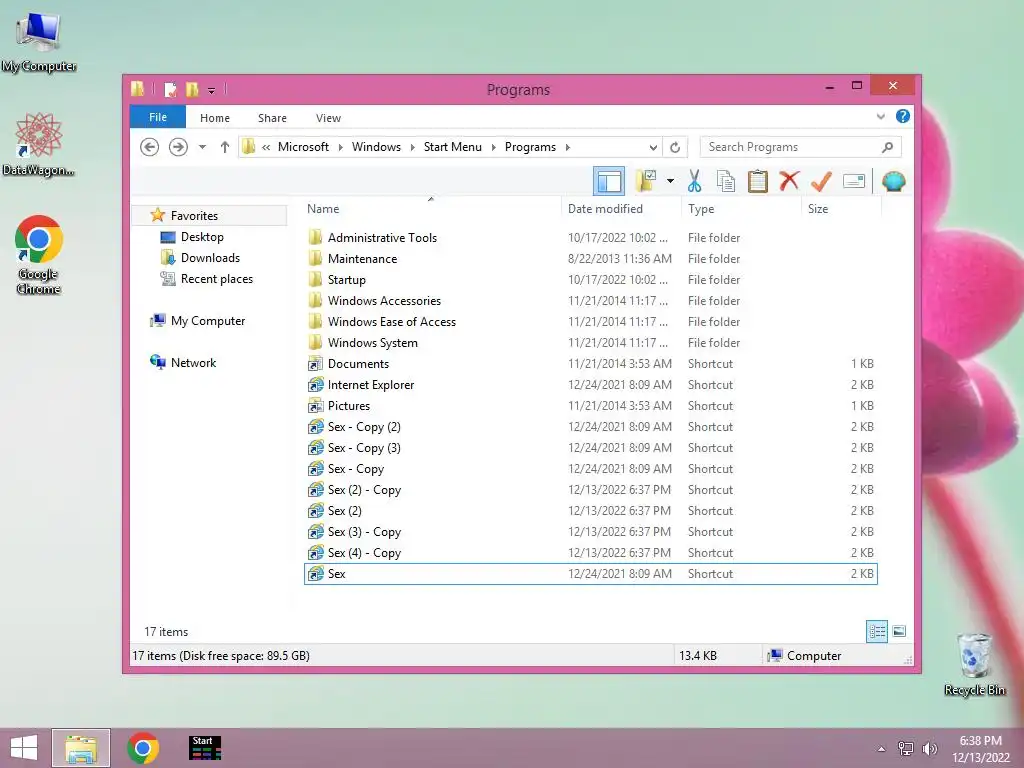The image size is (1024, 768).
Task: Click the search magnifier icon
Action: click(888, 147)
